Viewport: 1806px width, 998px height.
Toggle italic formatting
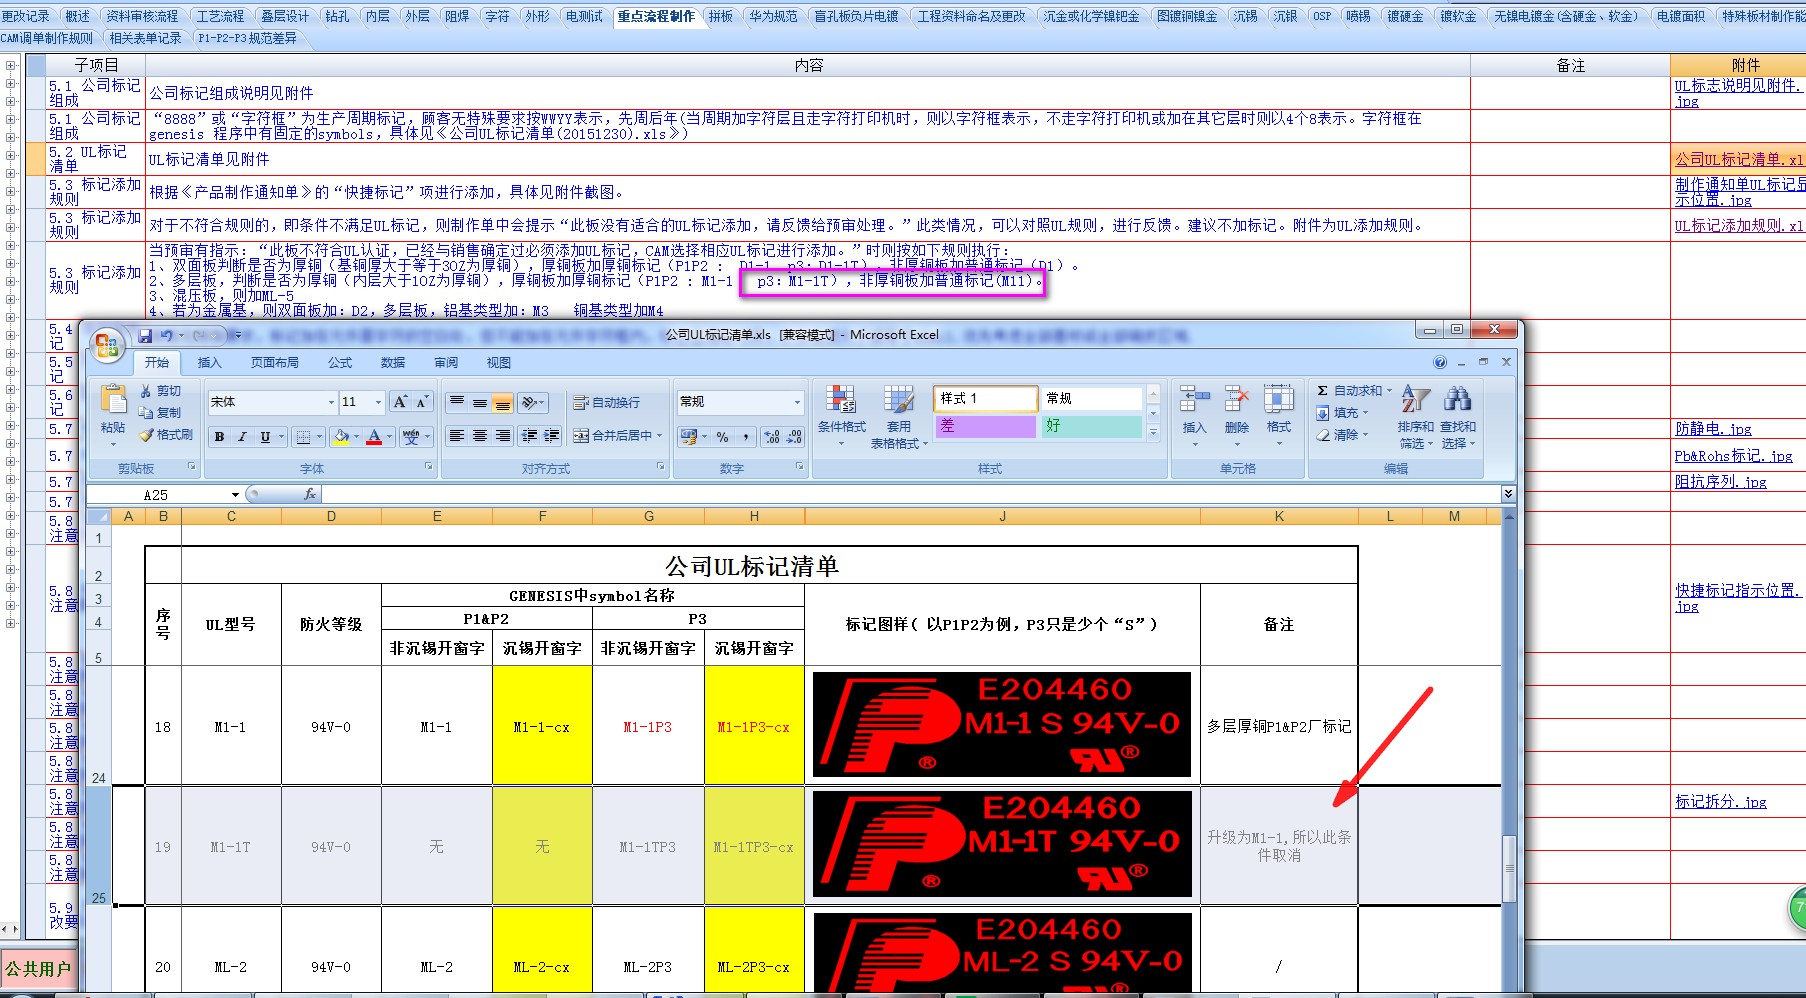(x=242, y=436)
